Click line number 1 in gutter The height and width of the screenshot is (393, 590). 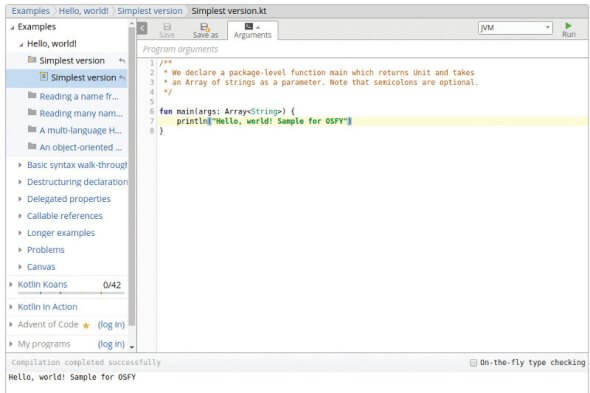click(152, 62)
